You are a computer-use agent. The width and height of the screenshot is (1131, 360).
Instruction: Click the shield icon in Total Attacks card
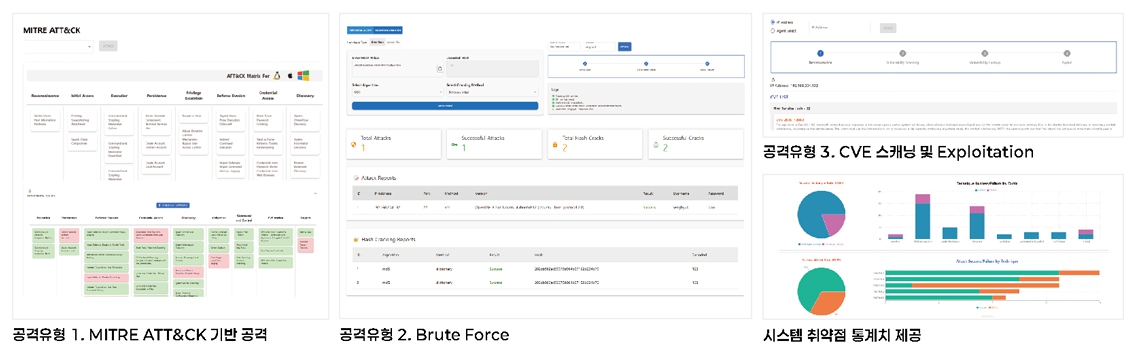[x=353, y=144]
